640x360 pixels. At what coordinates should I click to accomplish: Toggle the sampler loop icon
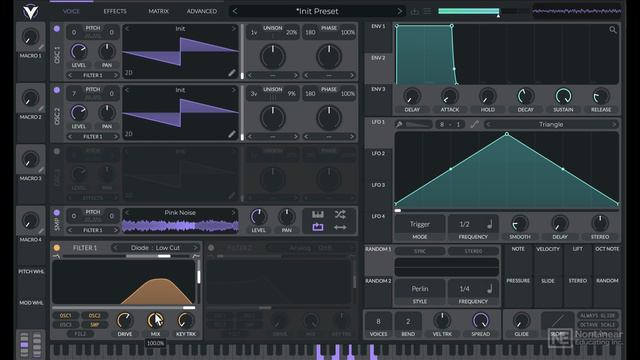pyautogui.click(x=318, y=227)
